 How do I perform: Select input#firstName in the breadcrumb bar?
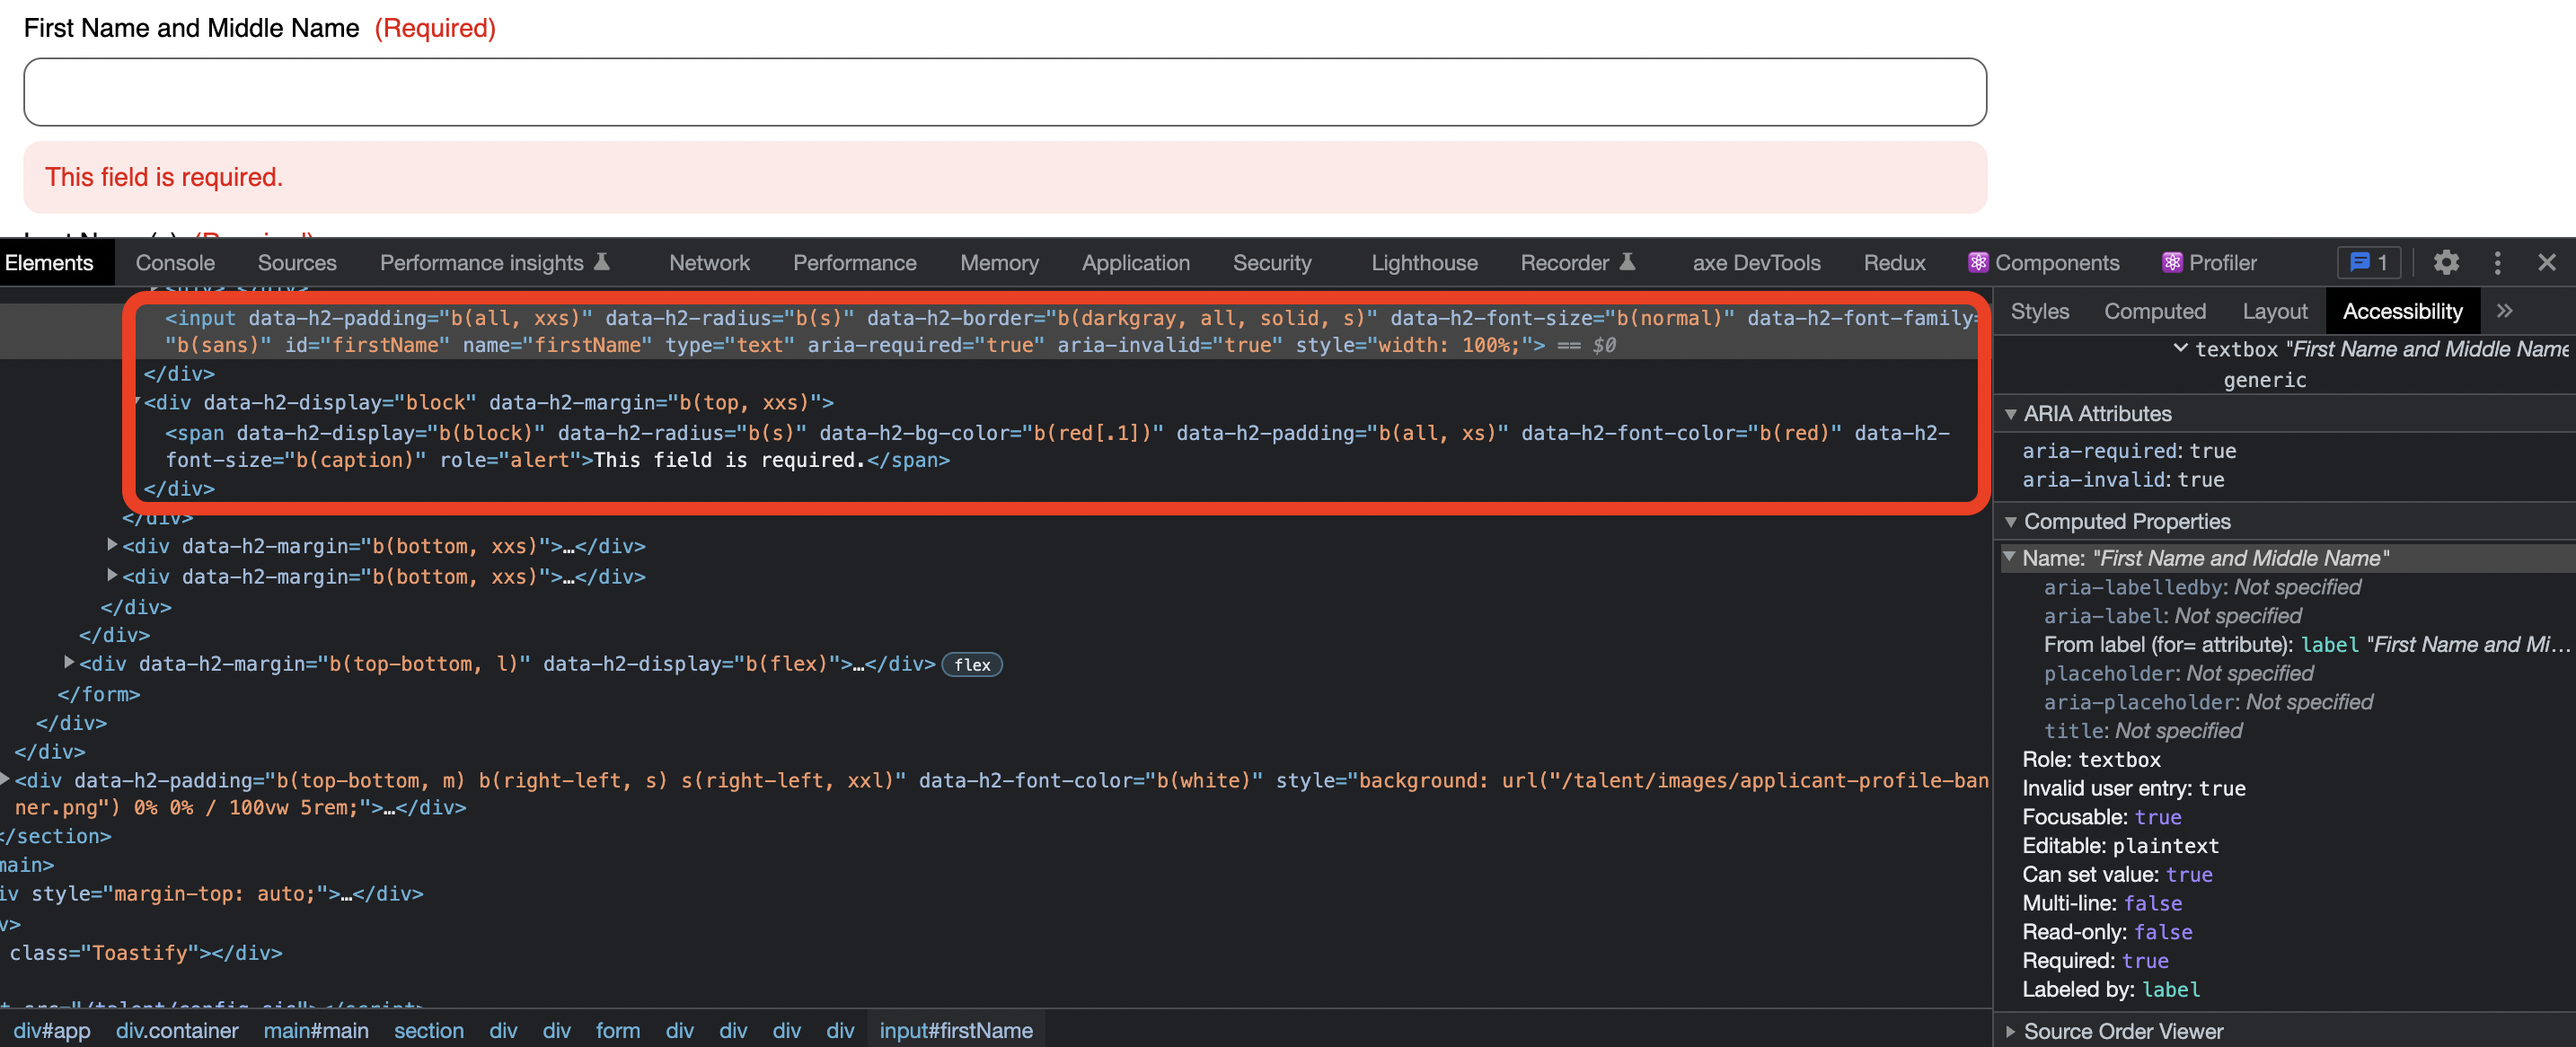pos(955,1030)
